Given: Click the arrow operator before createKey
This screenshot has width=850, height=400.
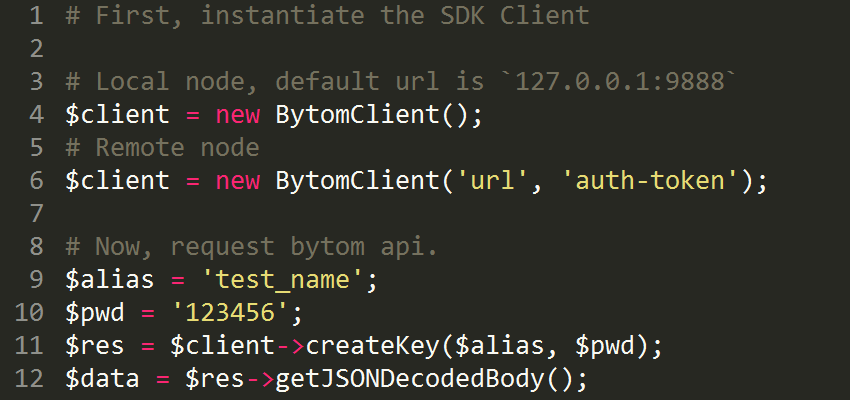Looking at the screenshot, I should point(290,347).
